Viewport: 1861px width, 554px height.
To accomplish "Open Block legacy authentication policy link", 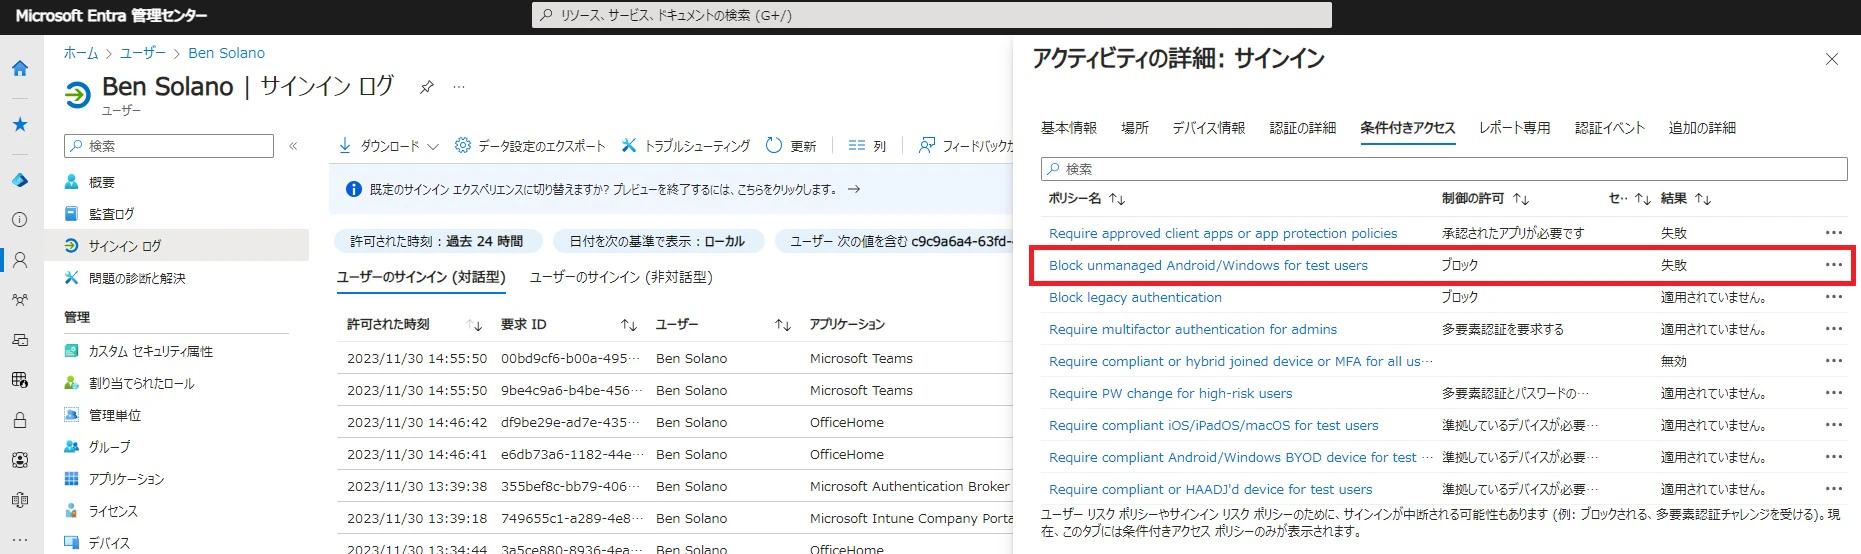I will pos(1135,297).
